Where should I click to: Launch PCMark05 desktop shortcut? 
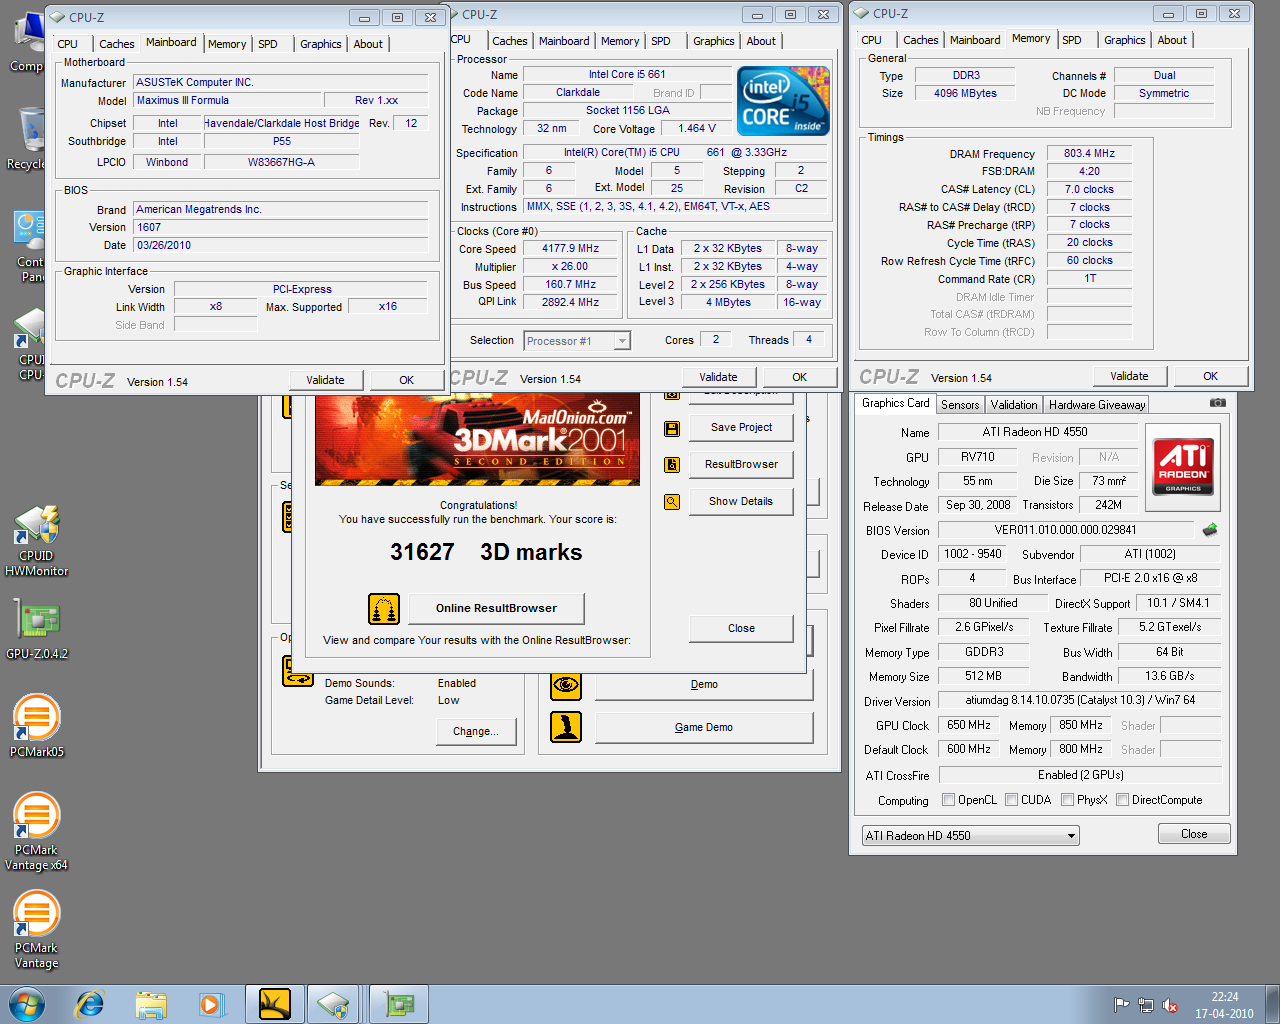tap(37, 726)
